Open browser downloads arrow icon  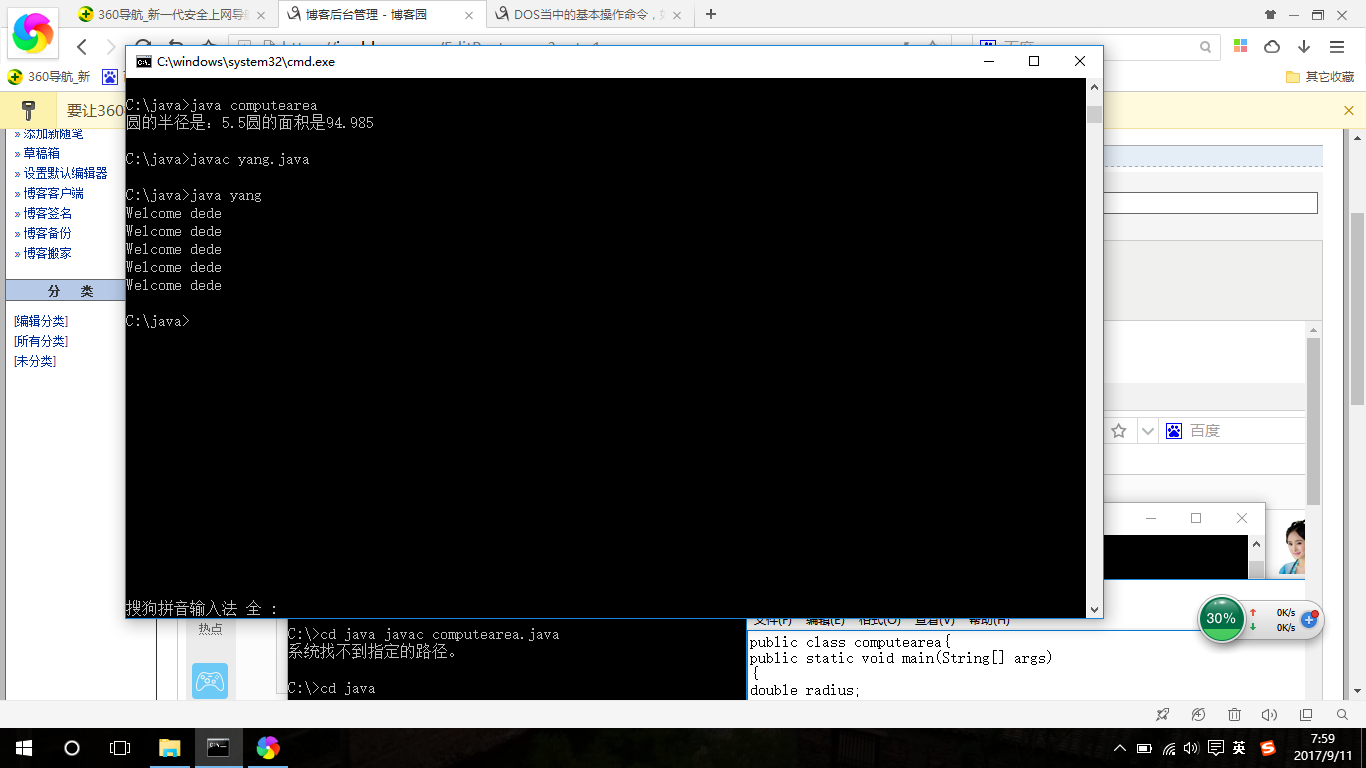click(x=1304, y=47)
